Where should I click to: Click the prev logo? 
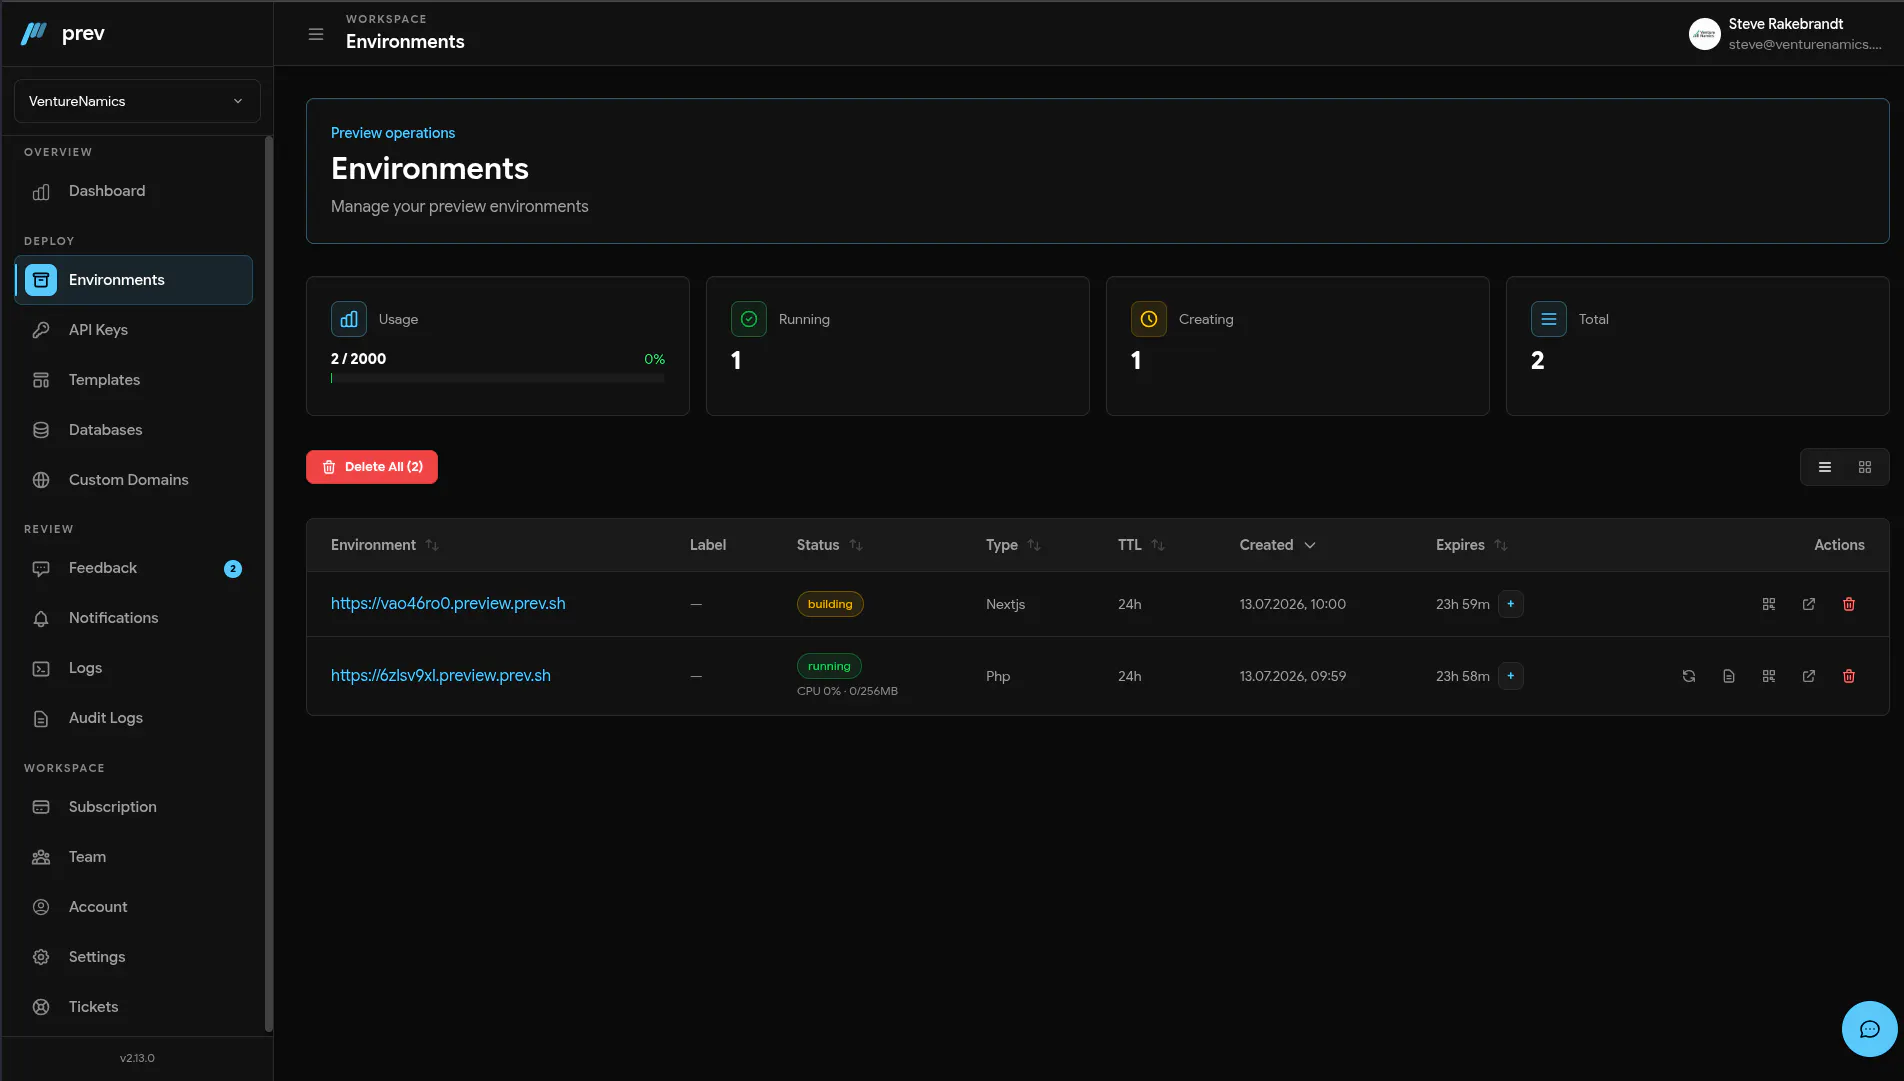coord(63,34)
